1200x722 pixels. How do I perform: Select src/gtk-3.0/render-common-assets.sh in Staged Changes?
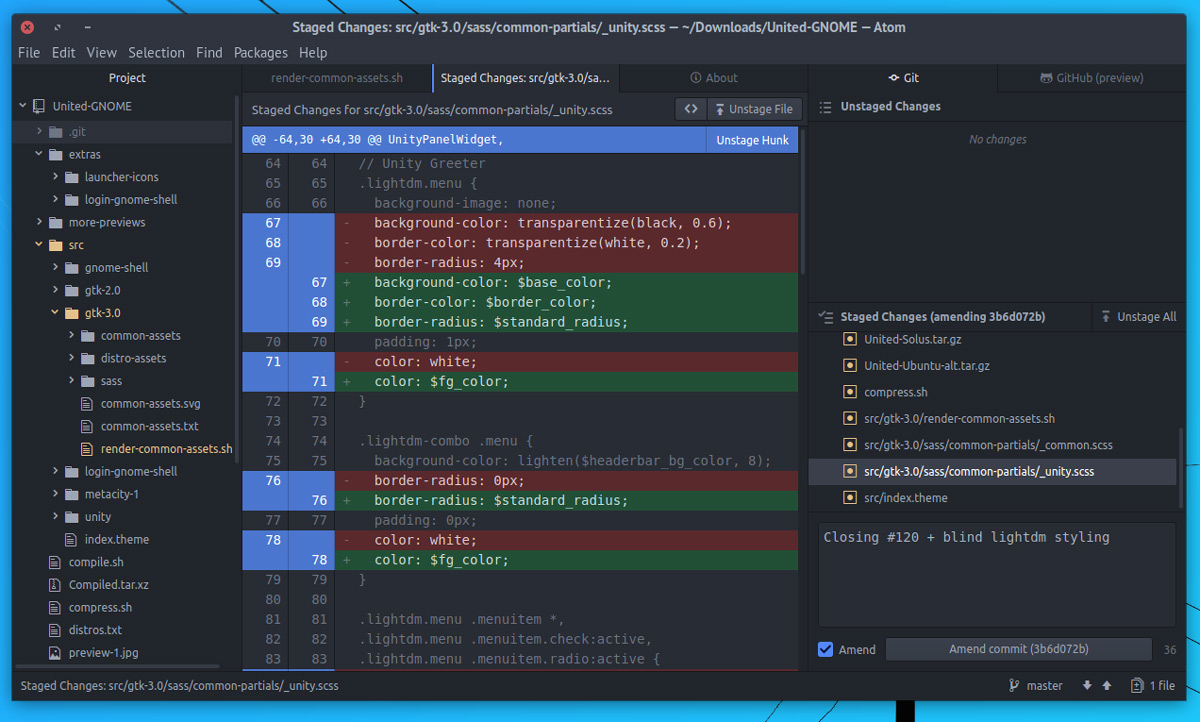click(x=992, y=418)
